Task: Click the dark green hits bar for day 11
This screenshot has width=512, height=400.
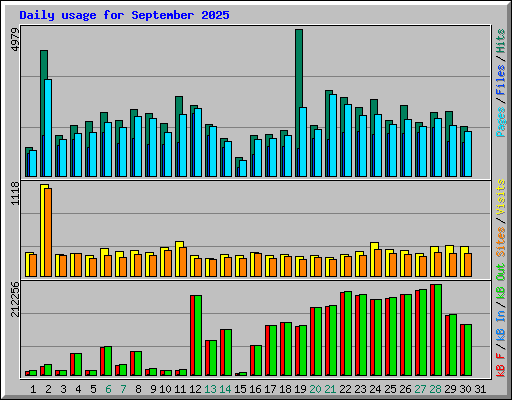Action: tap(179, 105)
